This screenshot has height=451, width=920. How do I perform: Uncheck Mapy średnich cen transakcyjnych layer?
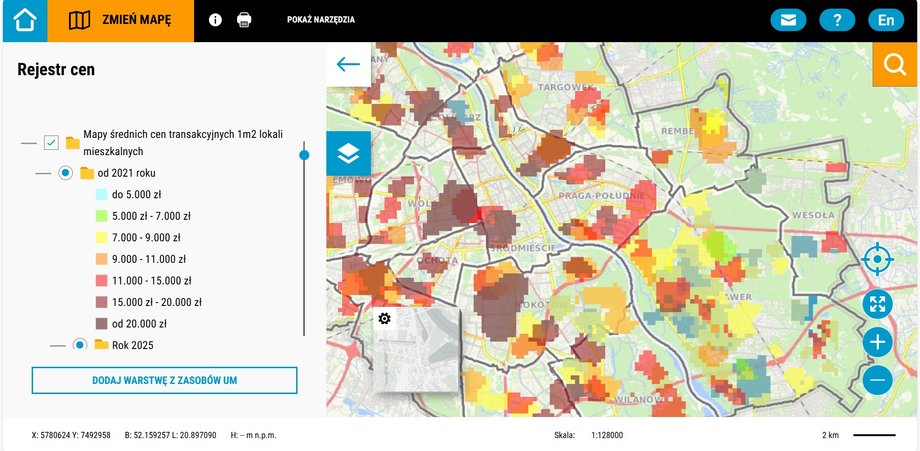click(x=52, y=143)
